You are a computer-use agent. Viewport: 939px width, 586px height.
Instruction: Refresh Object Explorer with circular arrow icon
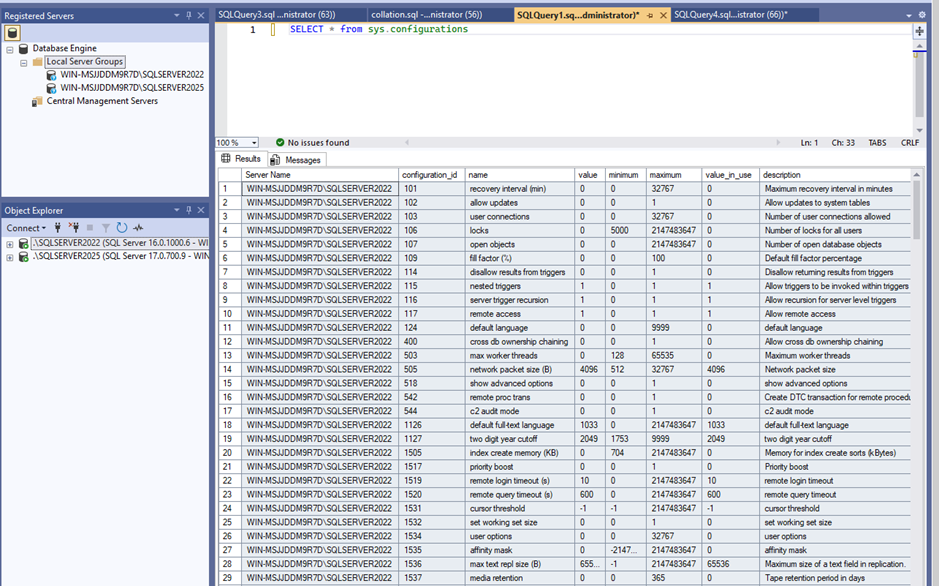[x=122, y=227]
